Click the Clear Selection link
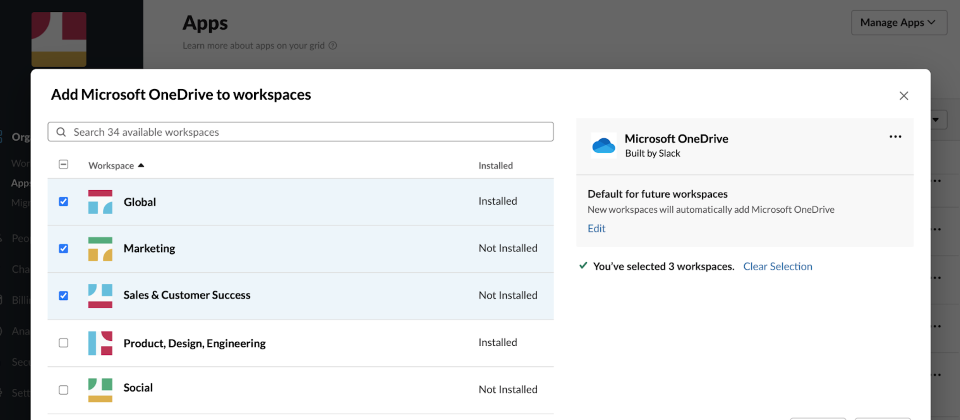This screenshot has width=960, height=420. 778,266
